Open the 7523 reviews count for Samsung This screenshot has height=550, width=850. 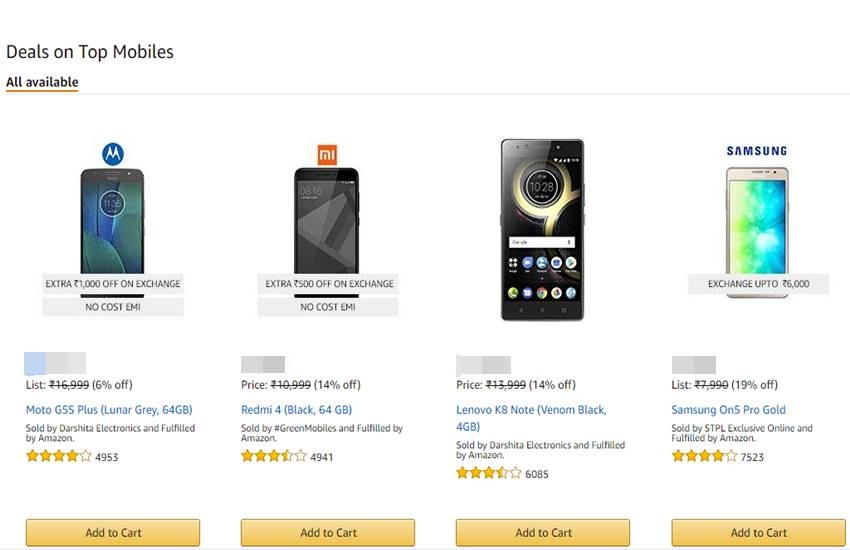pyautogui.click(x=752, y=457)
